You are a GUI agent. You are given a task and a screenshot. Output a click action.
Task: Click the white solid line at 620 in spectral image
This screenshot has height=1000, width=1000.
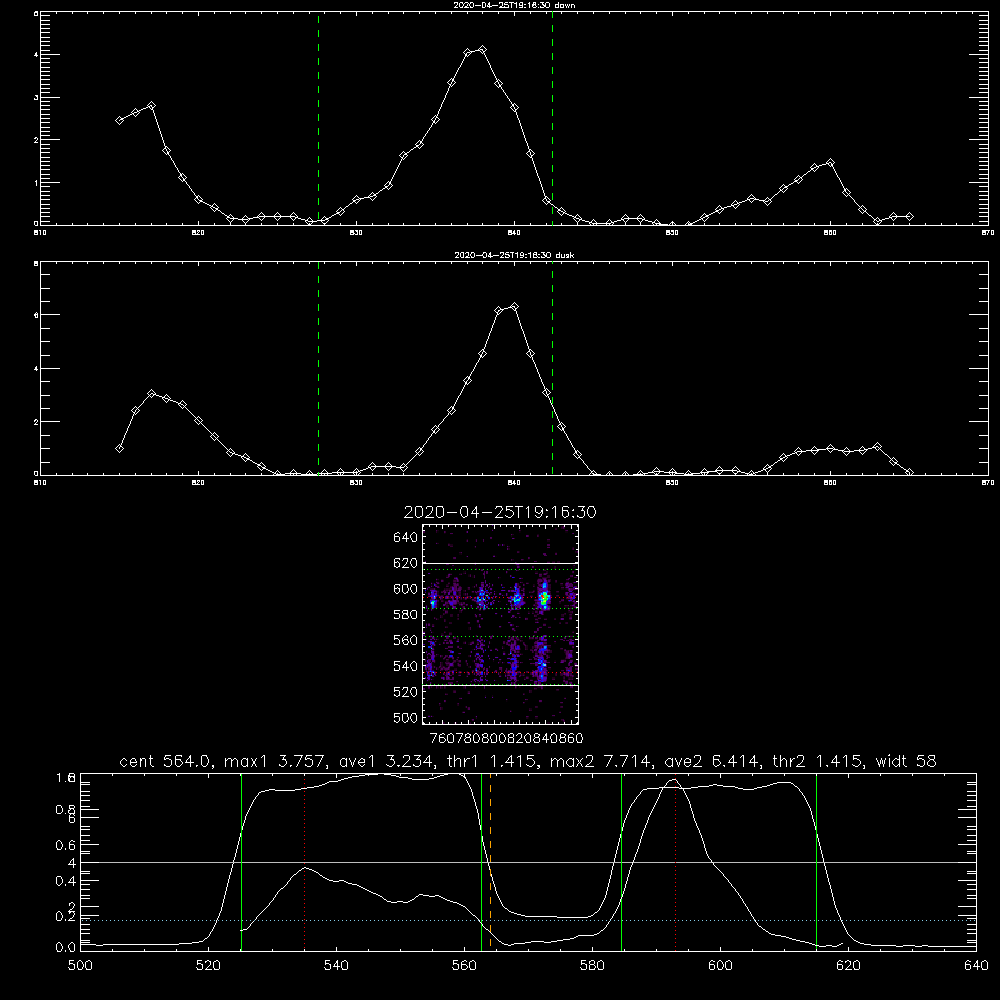click(x=500, y=563)
